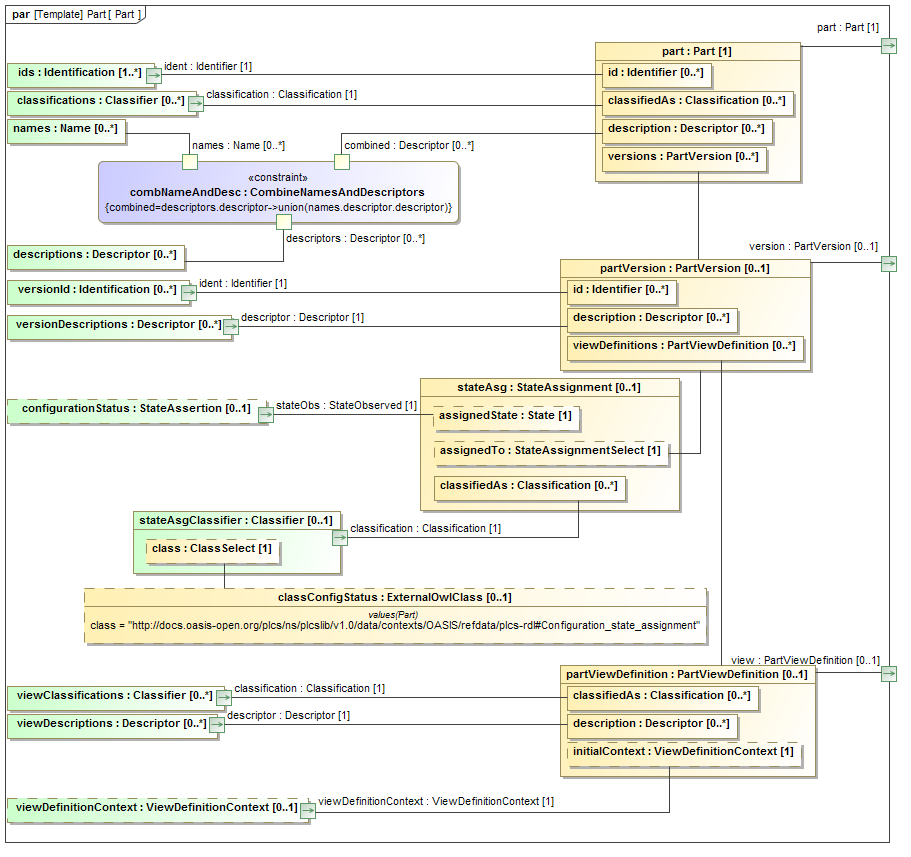Click classification label near classifications block
The width and height of the screenshot is (911, 857).
[282, 95]
